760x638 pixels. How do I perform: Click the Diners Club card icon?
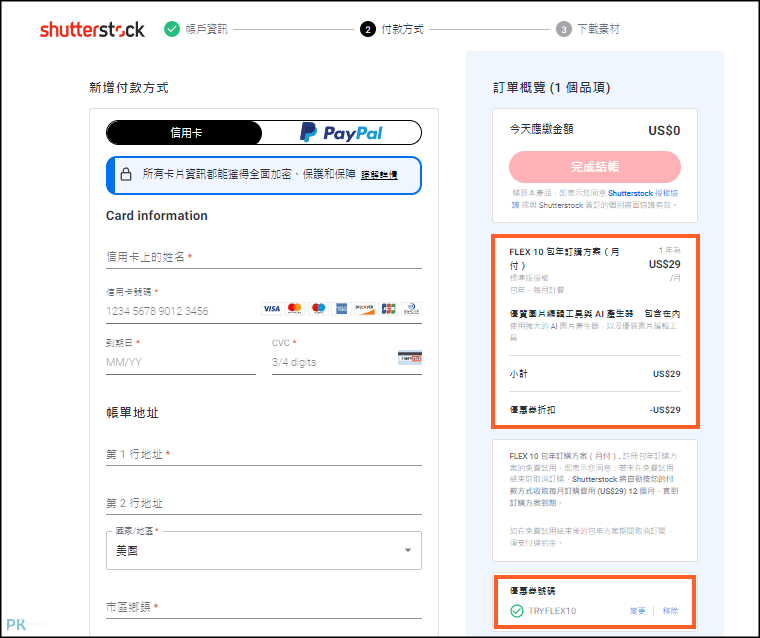412,308
